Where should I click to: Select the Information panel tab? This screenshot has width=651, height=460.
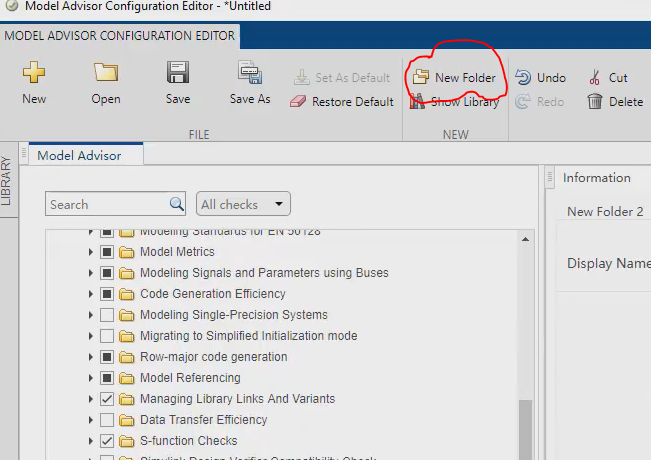[597, 178]
